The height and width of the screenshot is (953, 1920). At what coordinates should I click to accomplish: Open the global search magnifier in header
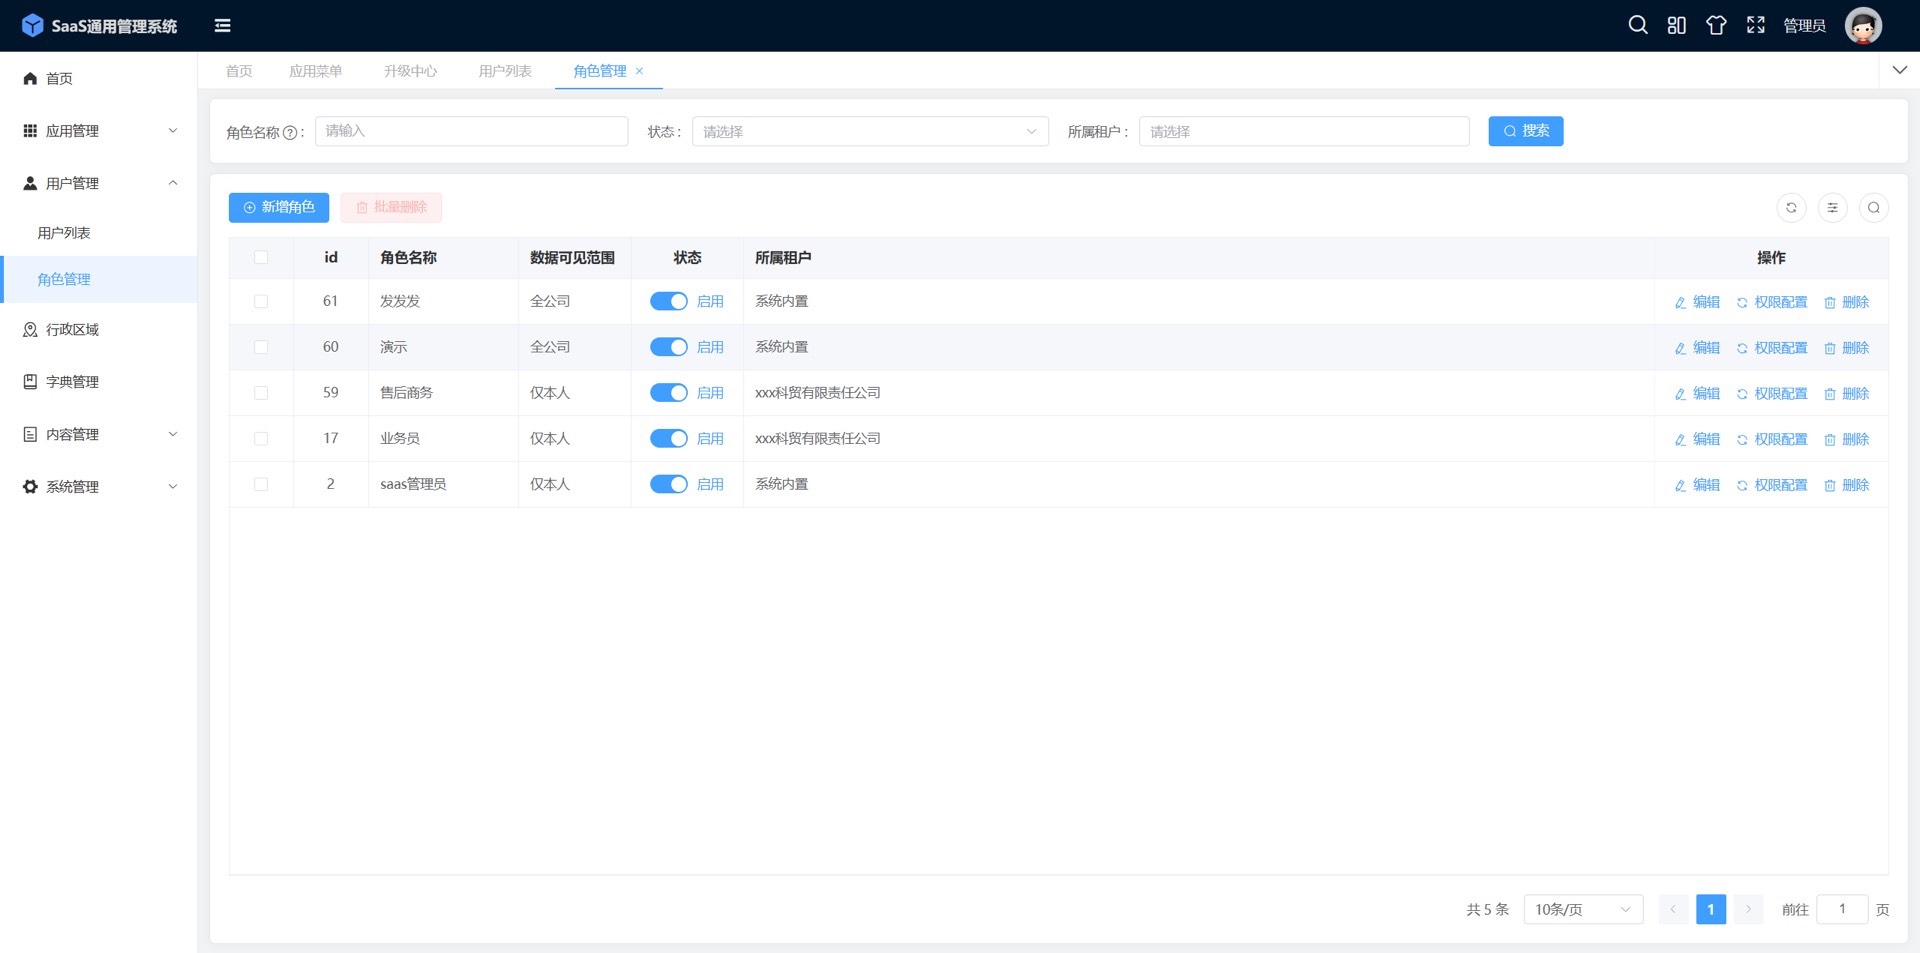[x=1637, y=25]
